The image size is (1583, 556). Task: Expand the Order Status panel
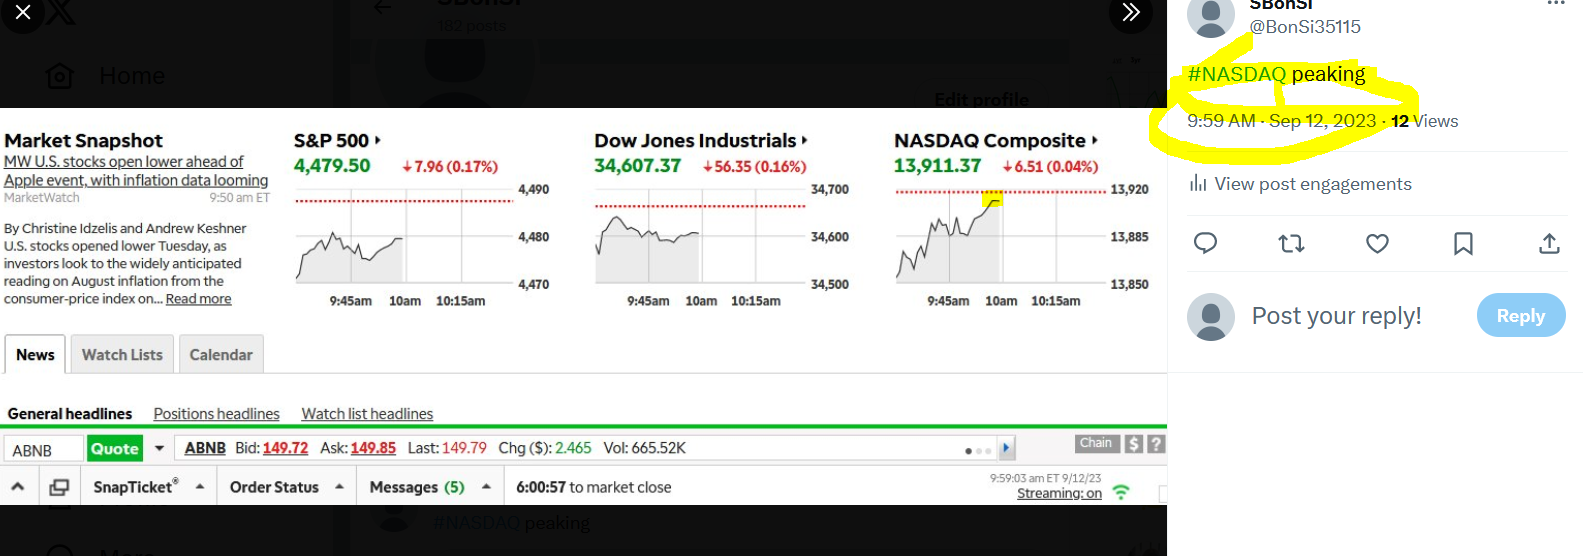point(339,487)
